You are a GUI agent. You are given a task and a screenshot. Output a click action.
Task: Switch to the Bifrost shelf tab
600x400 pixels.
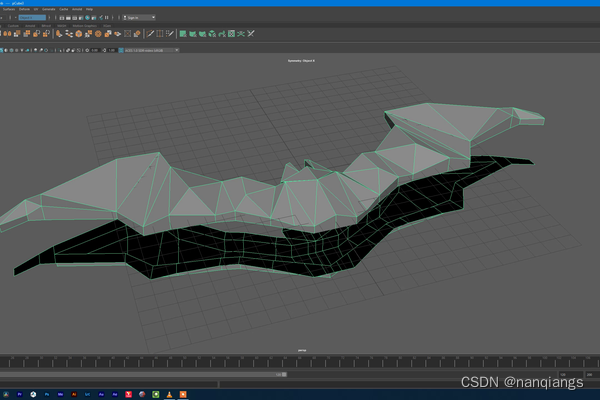click(x=46, y=26)
